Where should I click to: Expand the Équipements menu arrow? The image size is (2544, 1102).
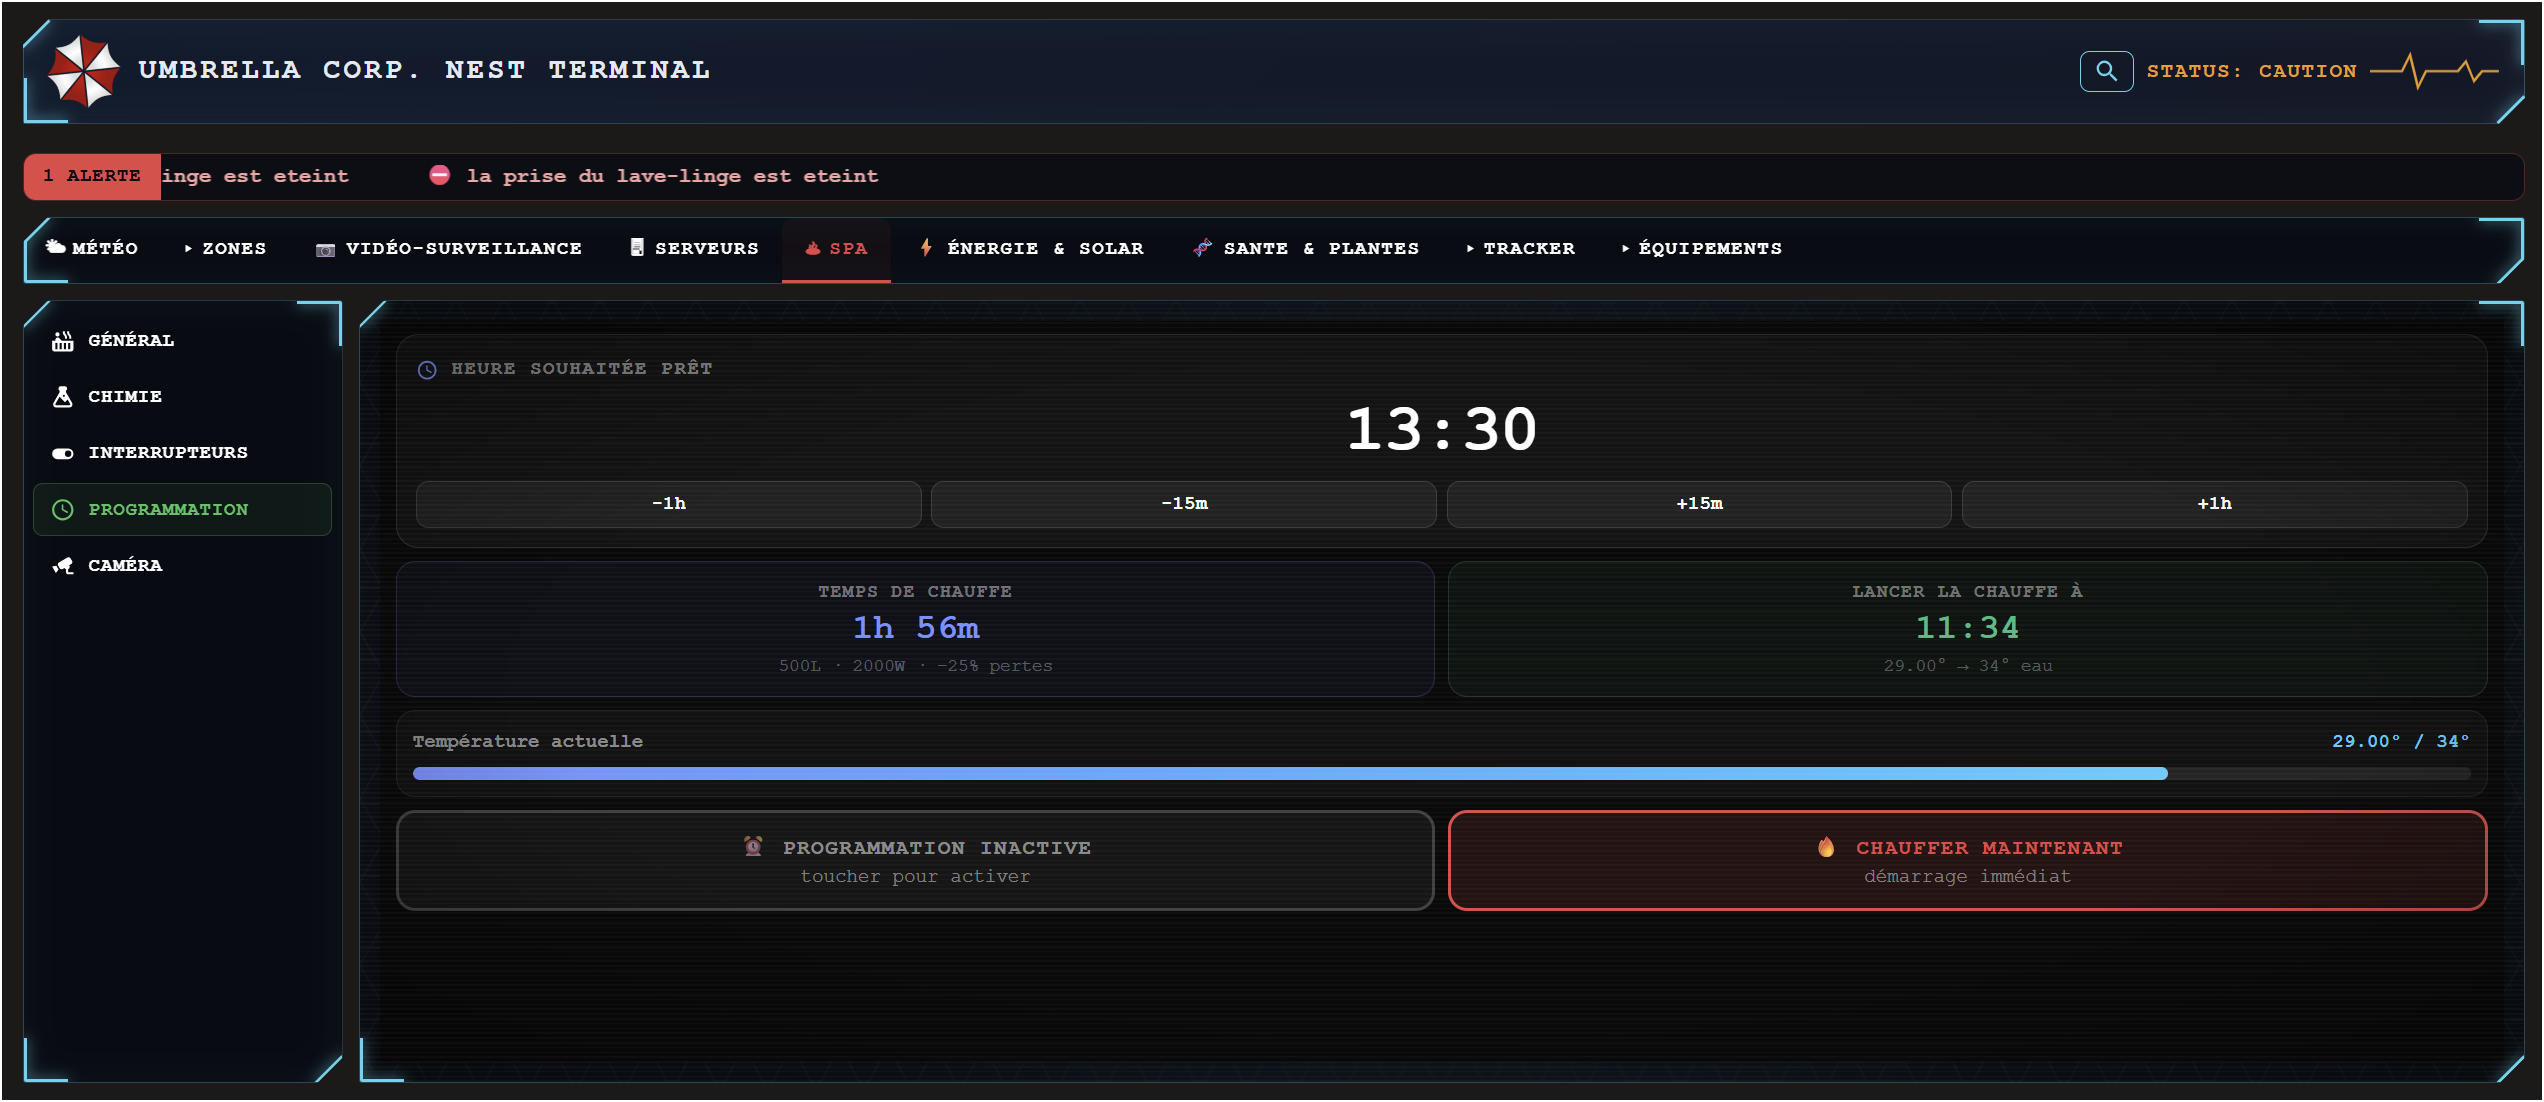point(1625,248)
